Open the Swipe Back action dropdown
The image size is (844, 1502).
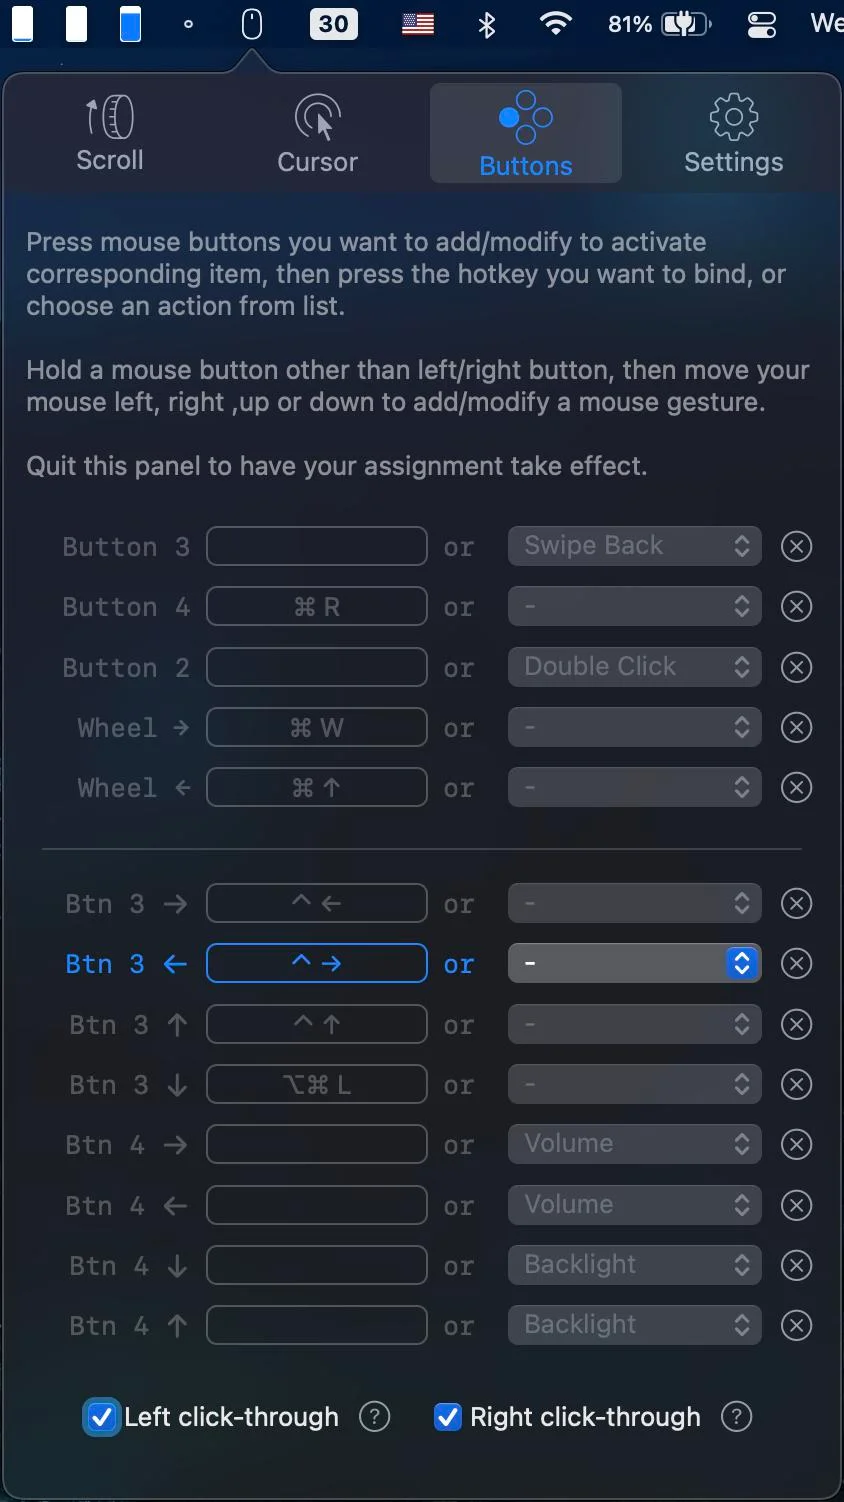[x=634, y=546]
